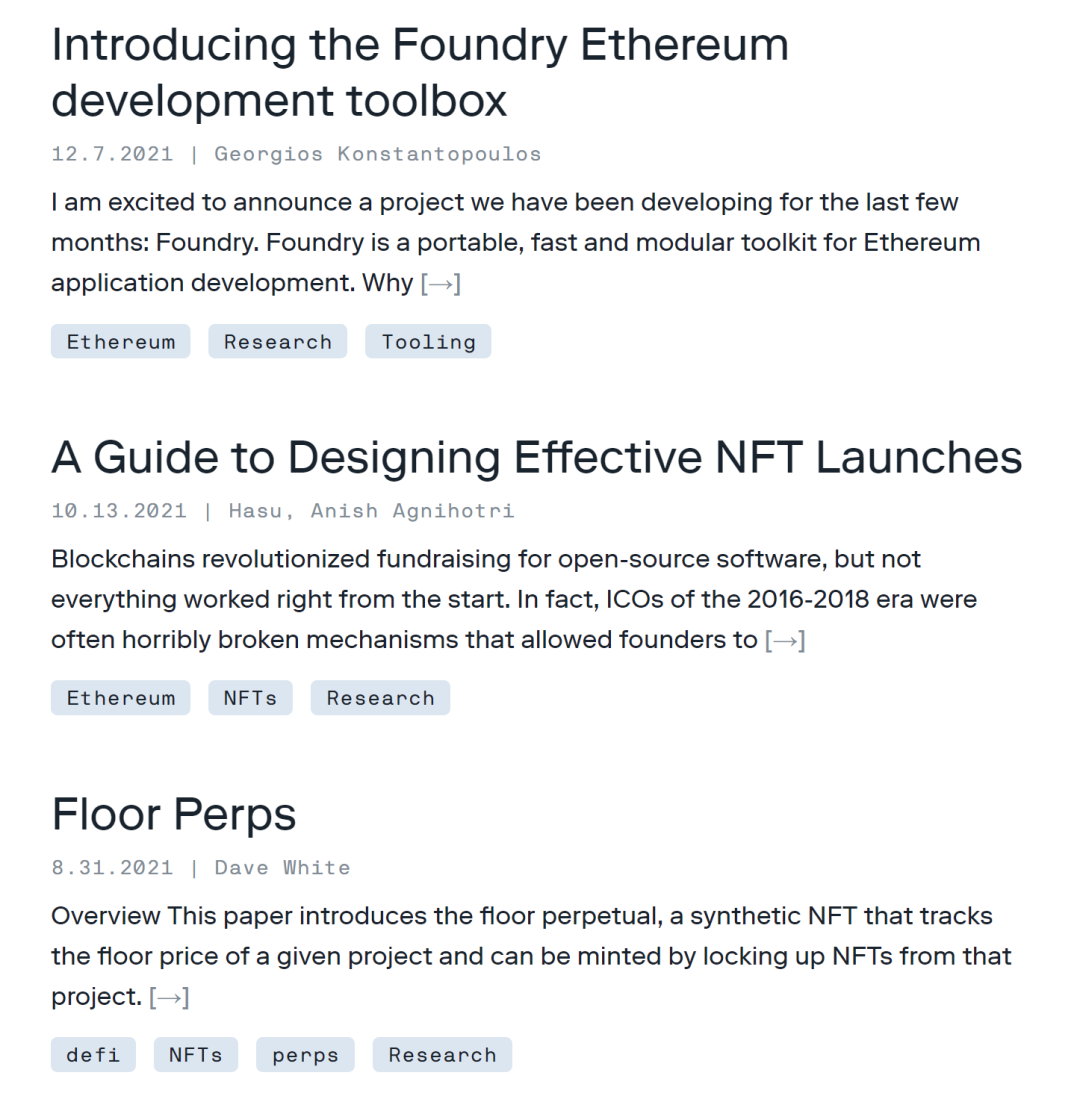1080x1102 pixels.
Task: Select the NFTs tag under NFT Launches article
Action: coord(250,698)
